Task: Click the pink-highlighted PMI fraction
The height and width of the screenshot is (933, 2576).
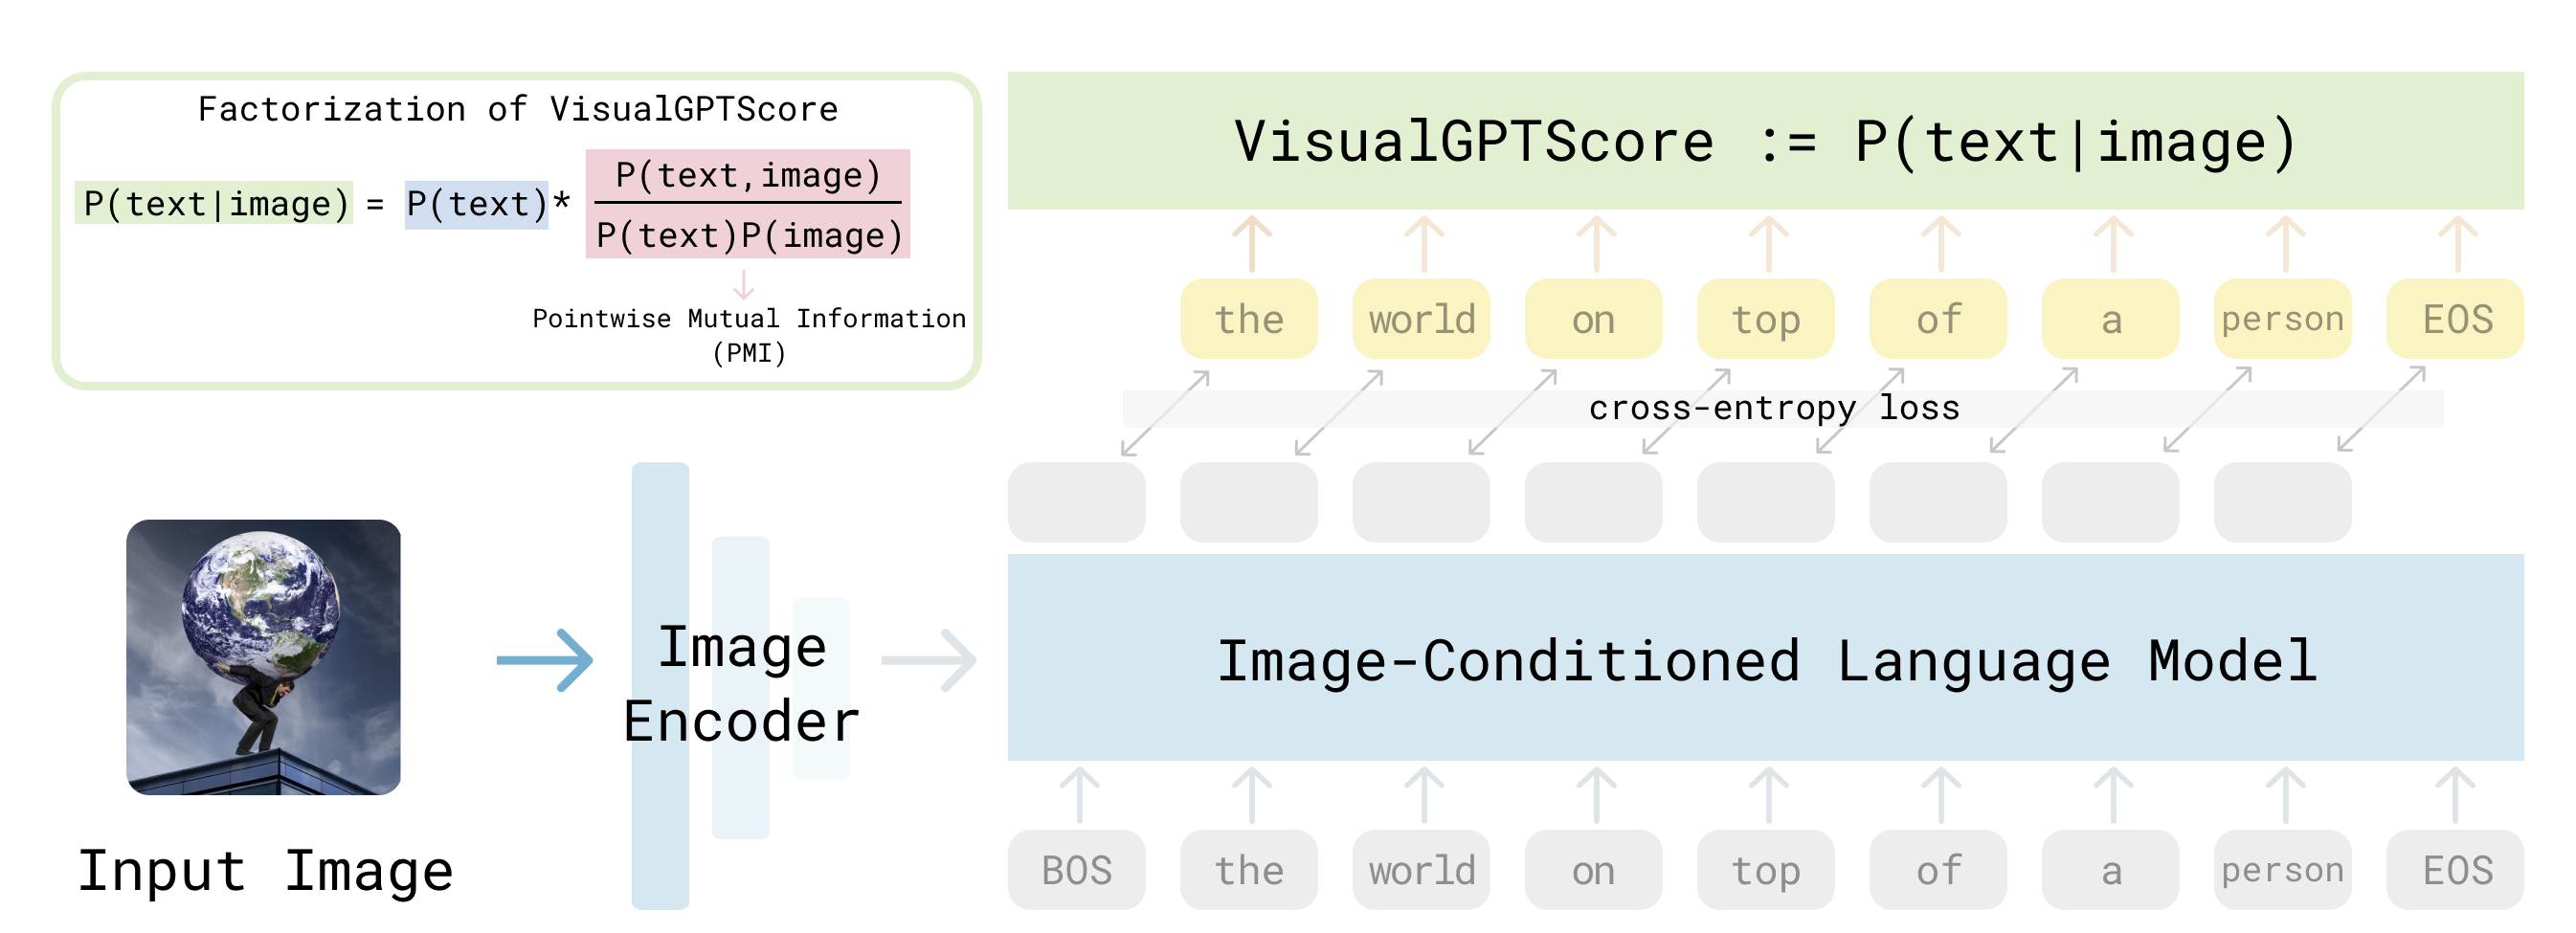Action: pyautogui.click(x=748, y=205)
